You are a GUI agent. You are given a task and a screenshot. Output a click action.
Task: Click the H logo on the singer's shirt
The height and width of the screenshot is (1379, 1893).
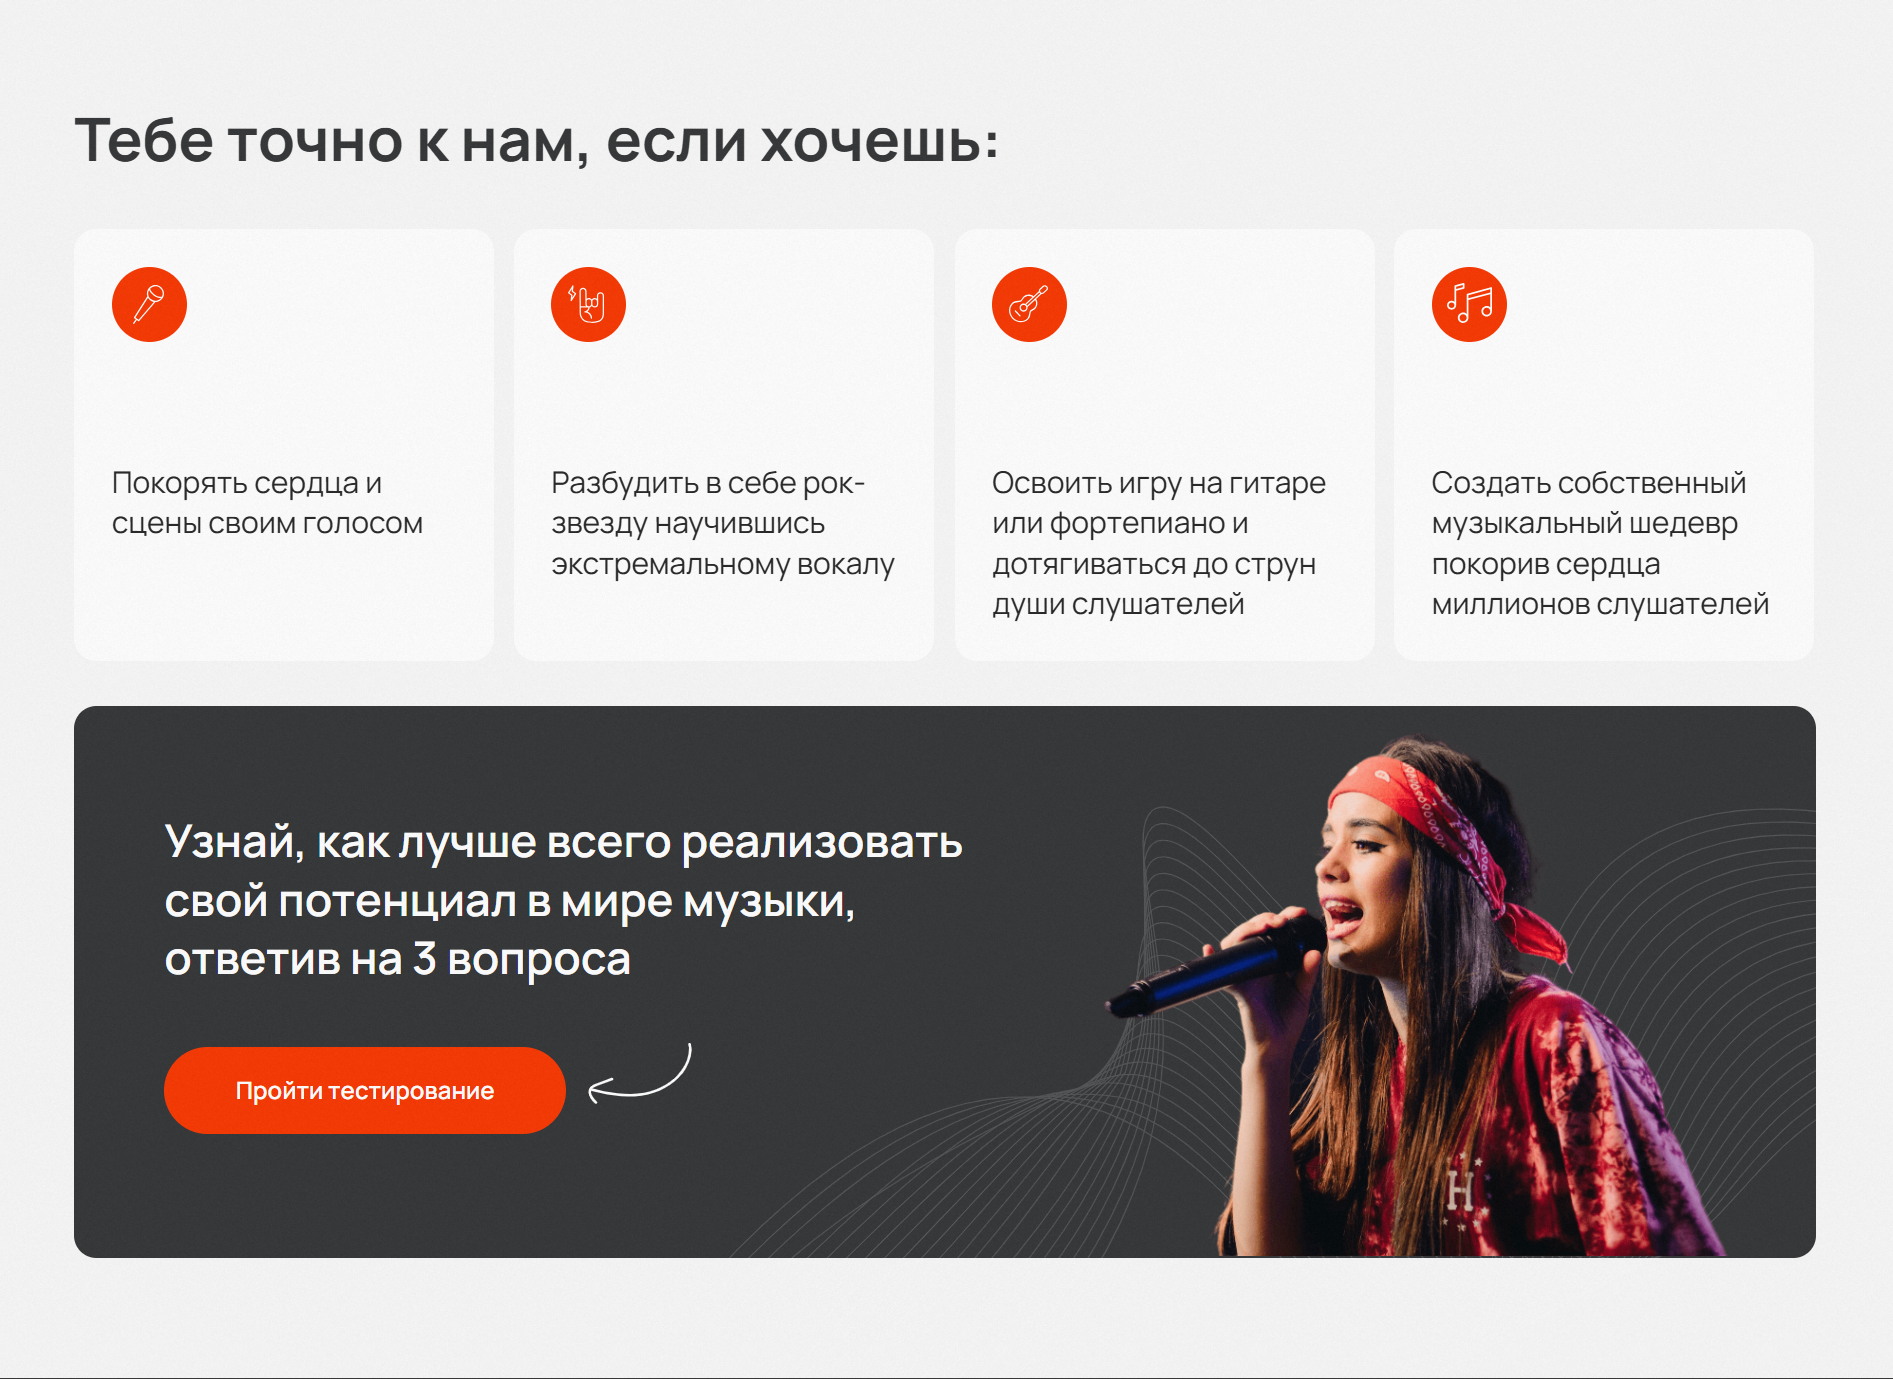[x=1461, y=1190]
